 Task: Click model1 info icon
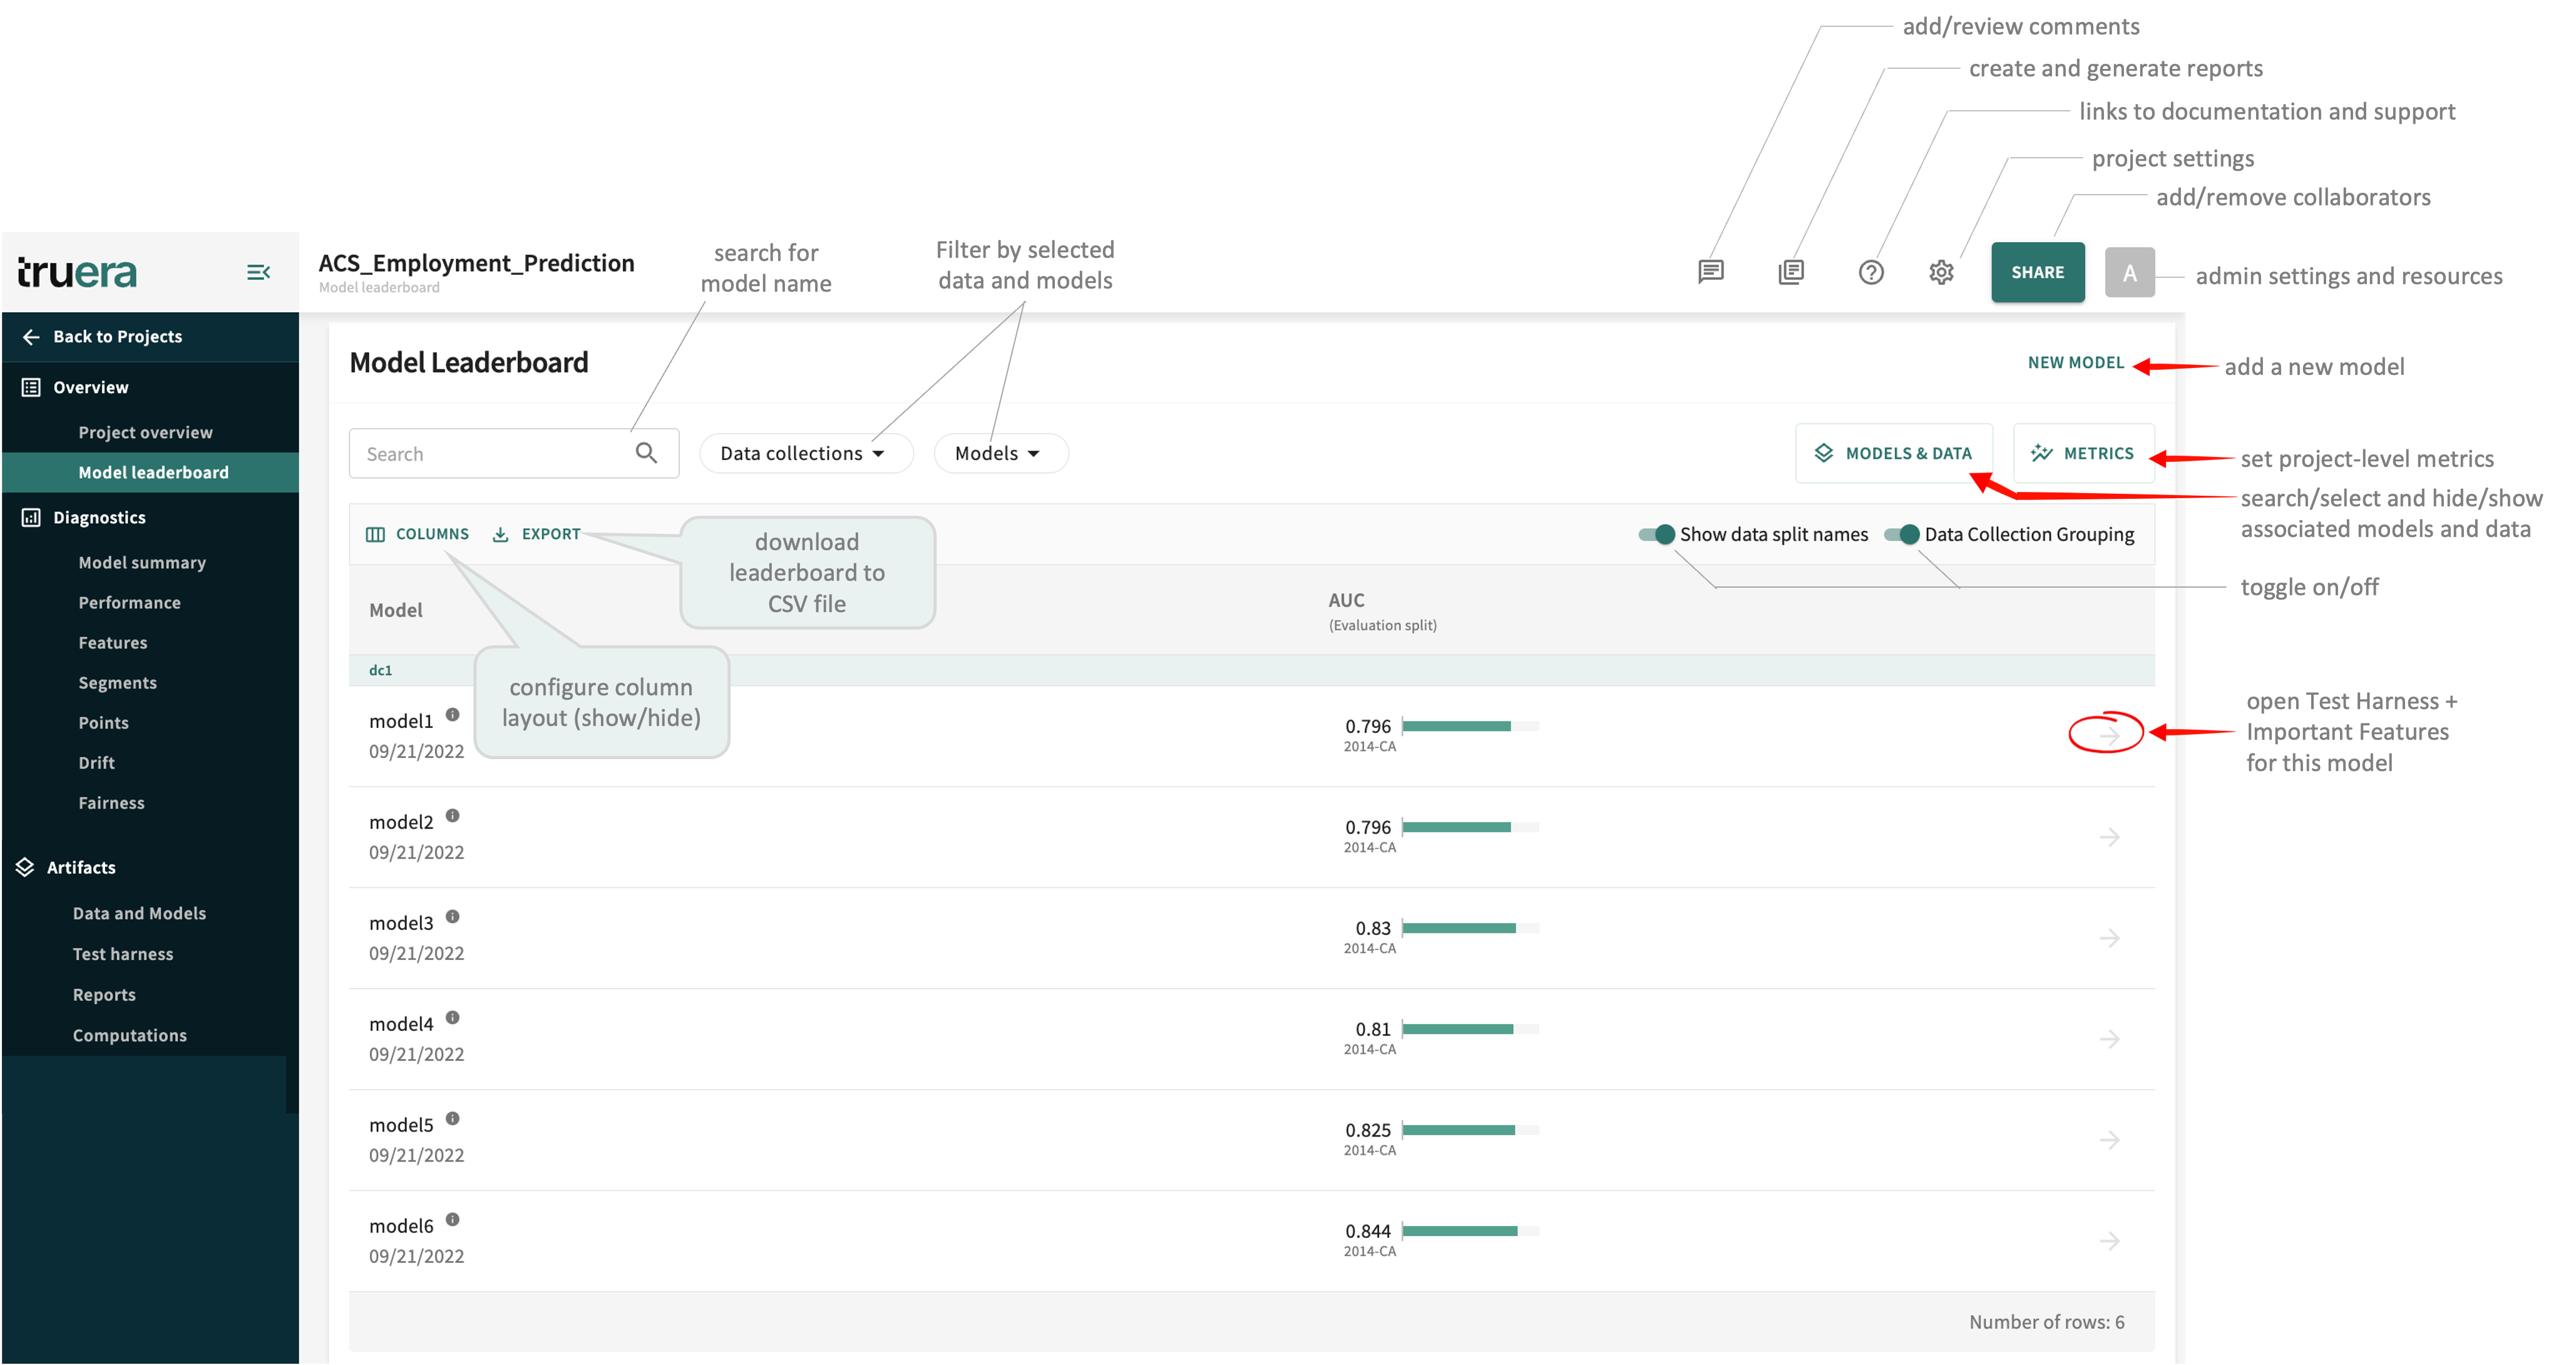pyautogui.click(x=452, y=715)
